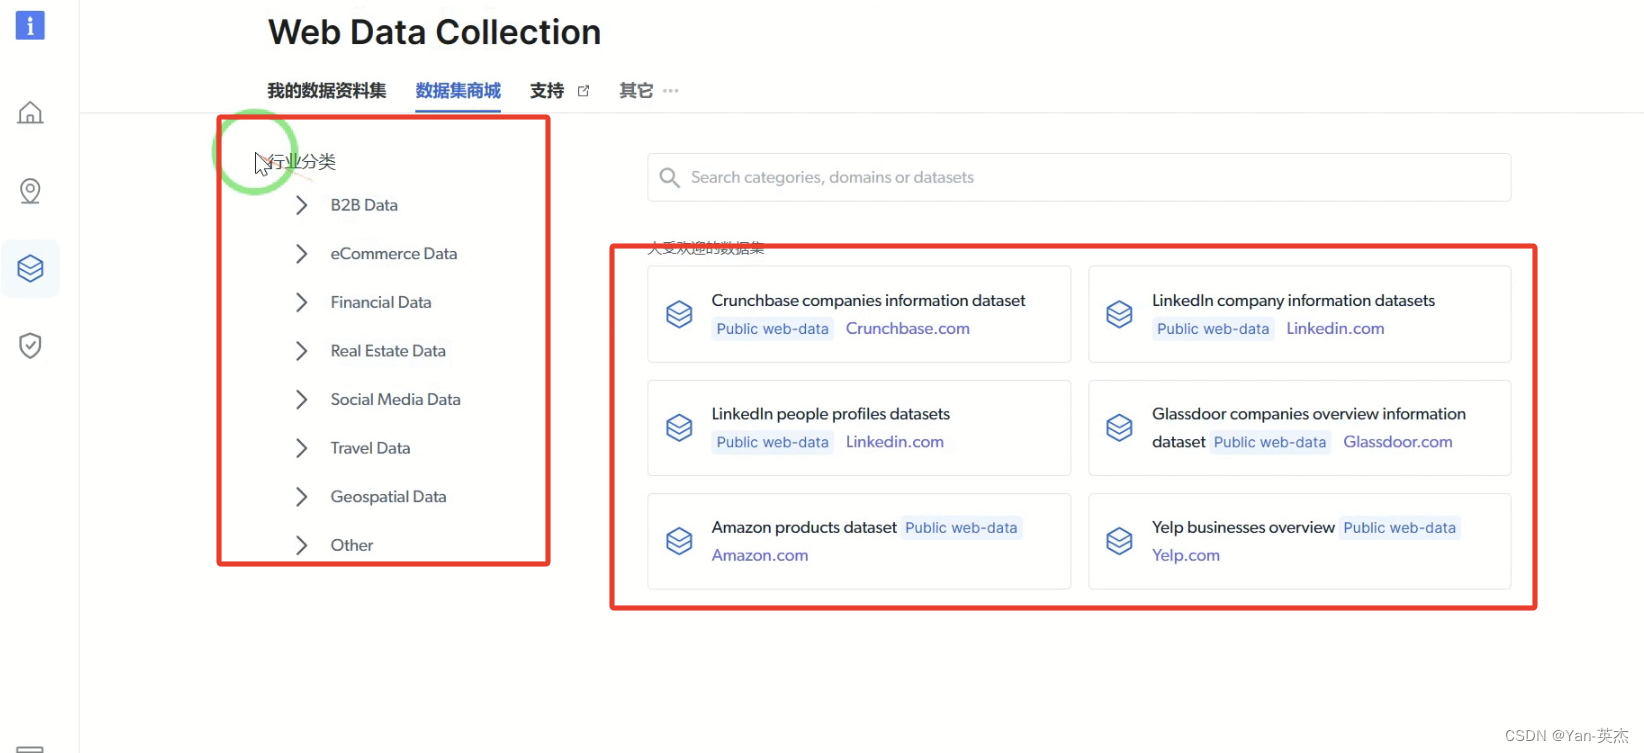The width and height of the screenshot is (1644, 753).
Task: Switch to 我的数据资料集 tab
Action: point(326,91)
